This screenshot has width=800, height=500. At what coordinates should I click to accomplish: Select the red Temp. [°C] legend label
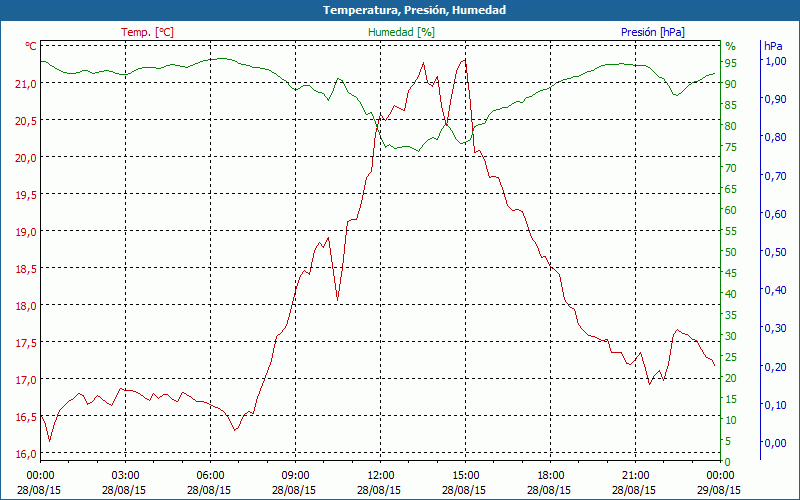147,32
